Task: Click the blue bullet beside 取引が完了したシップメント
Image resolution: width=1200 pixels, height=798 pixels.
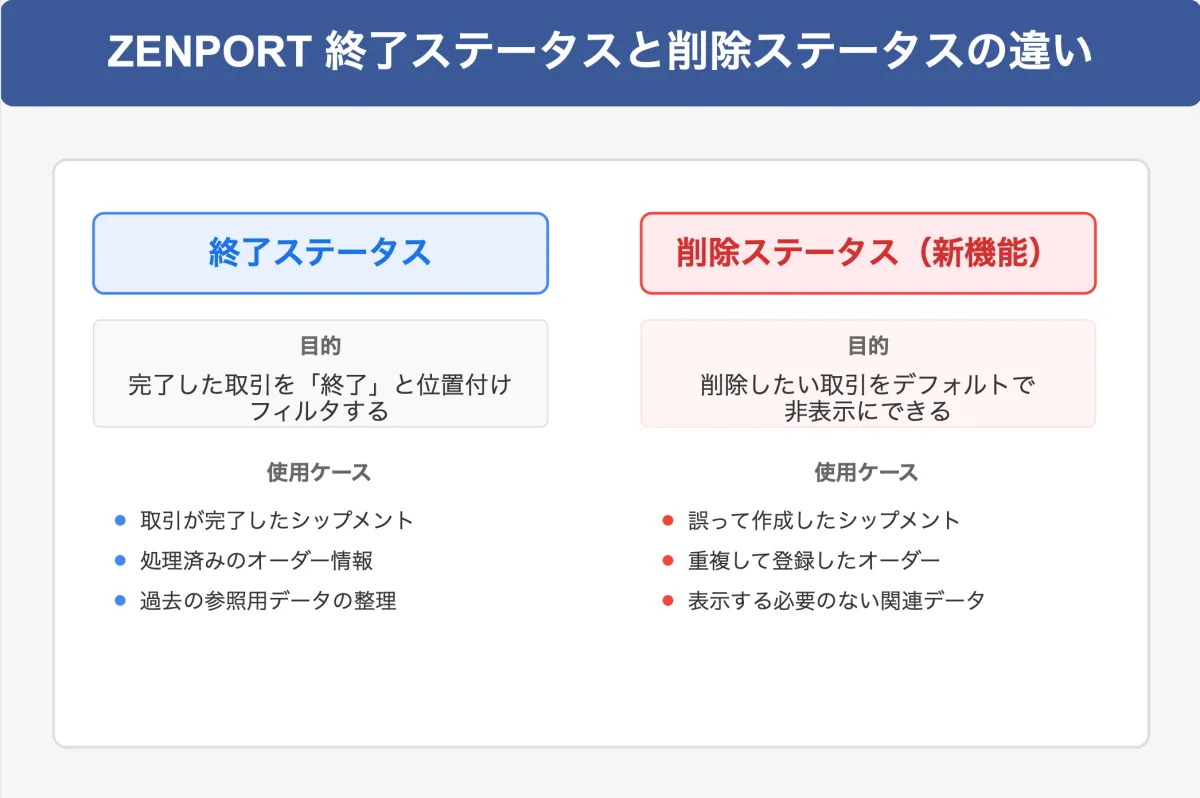Action: [120, 520]
